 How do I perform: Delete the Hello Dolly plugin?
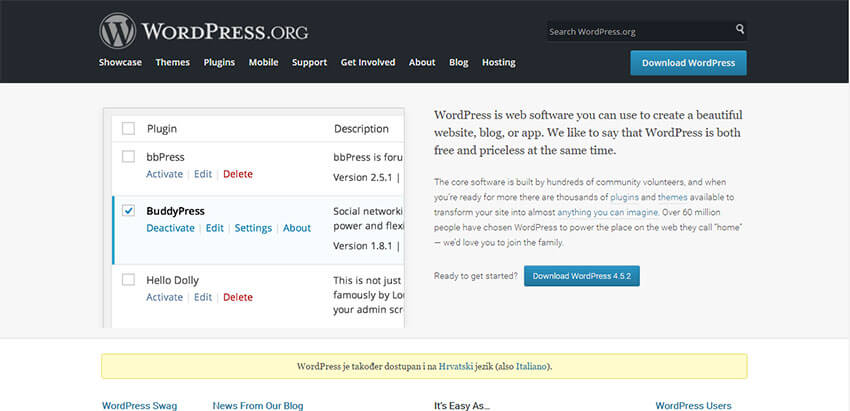[x=238, y=297]
